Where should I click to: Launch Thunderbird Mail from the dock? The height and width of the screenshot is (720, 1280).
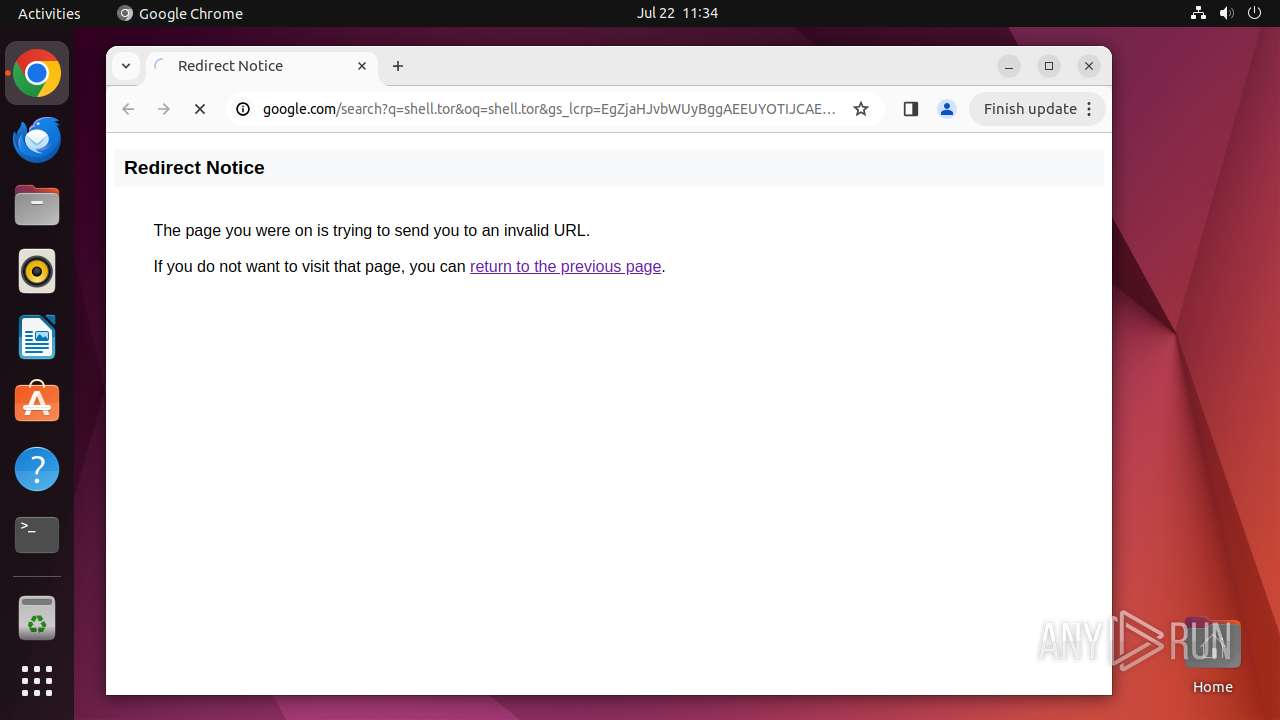[x=37, y=140]
